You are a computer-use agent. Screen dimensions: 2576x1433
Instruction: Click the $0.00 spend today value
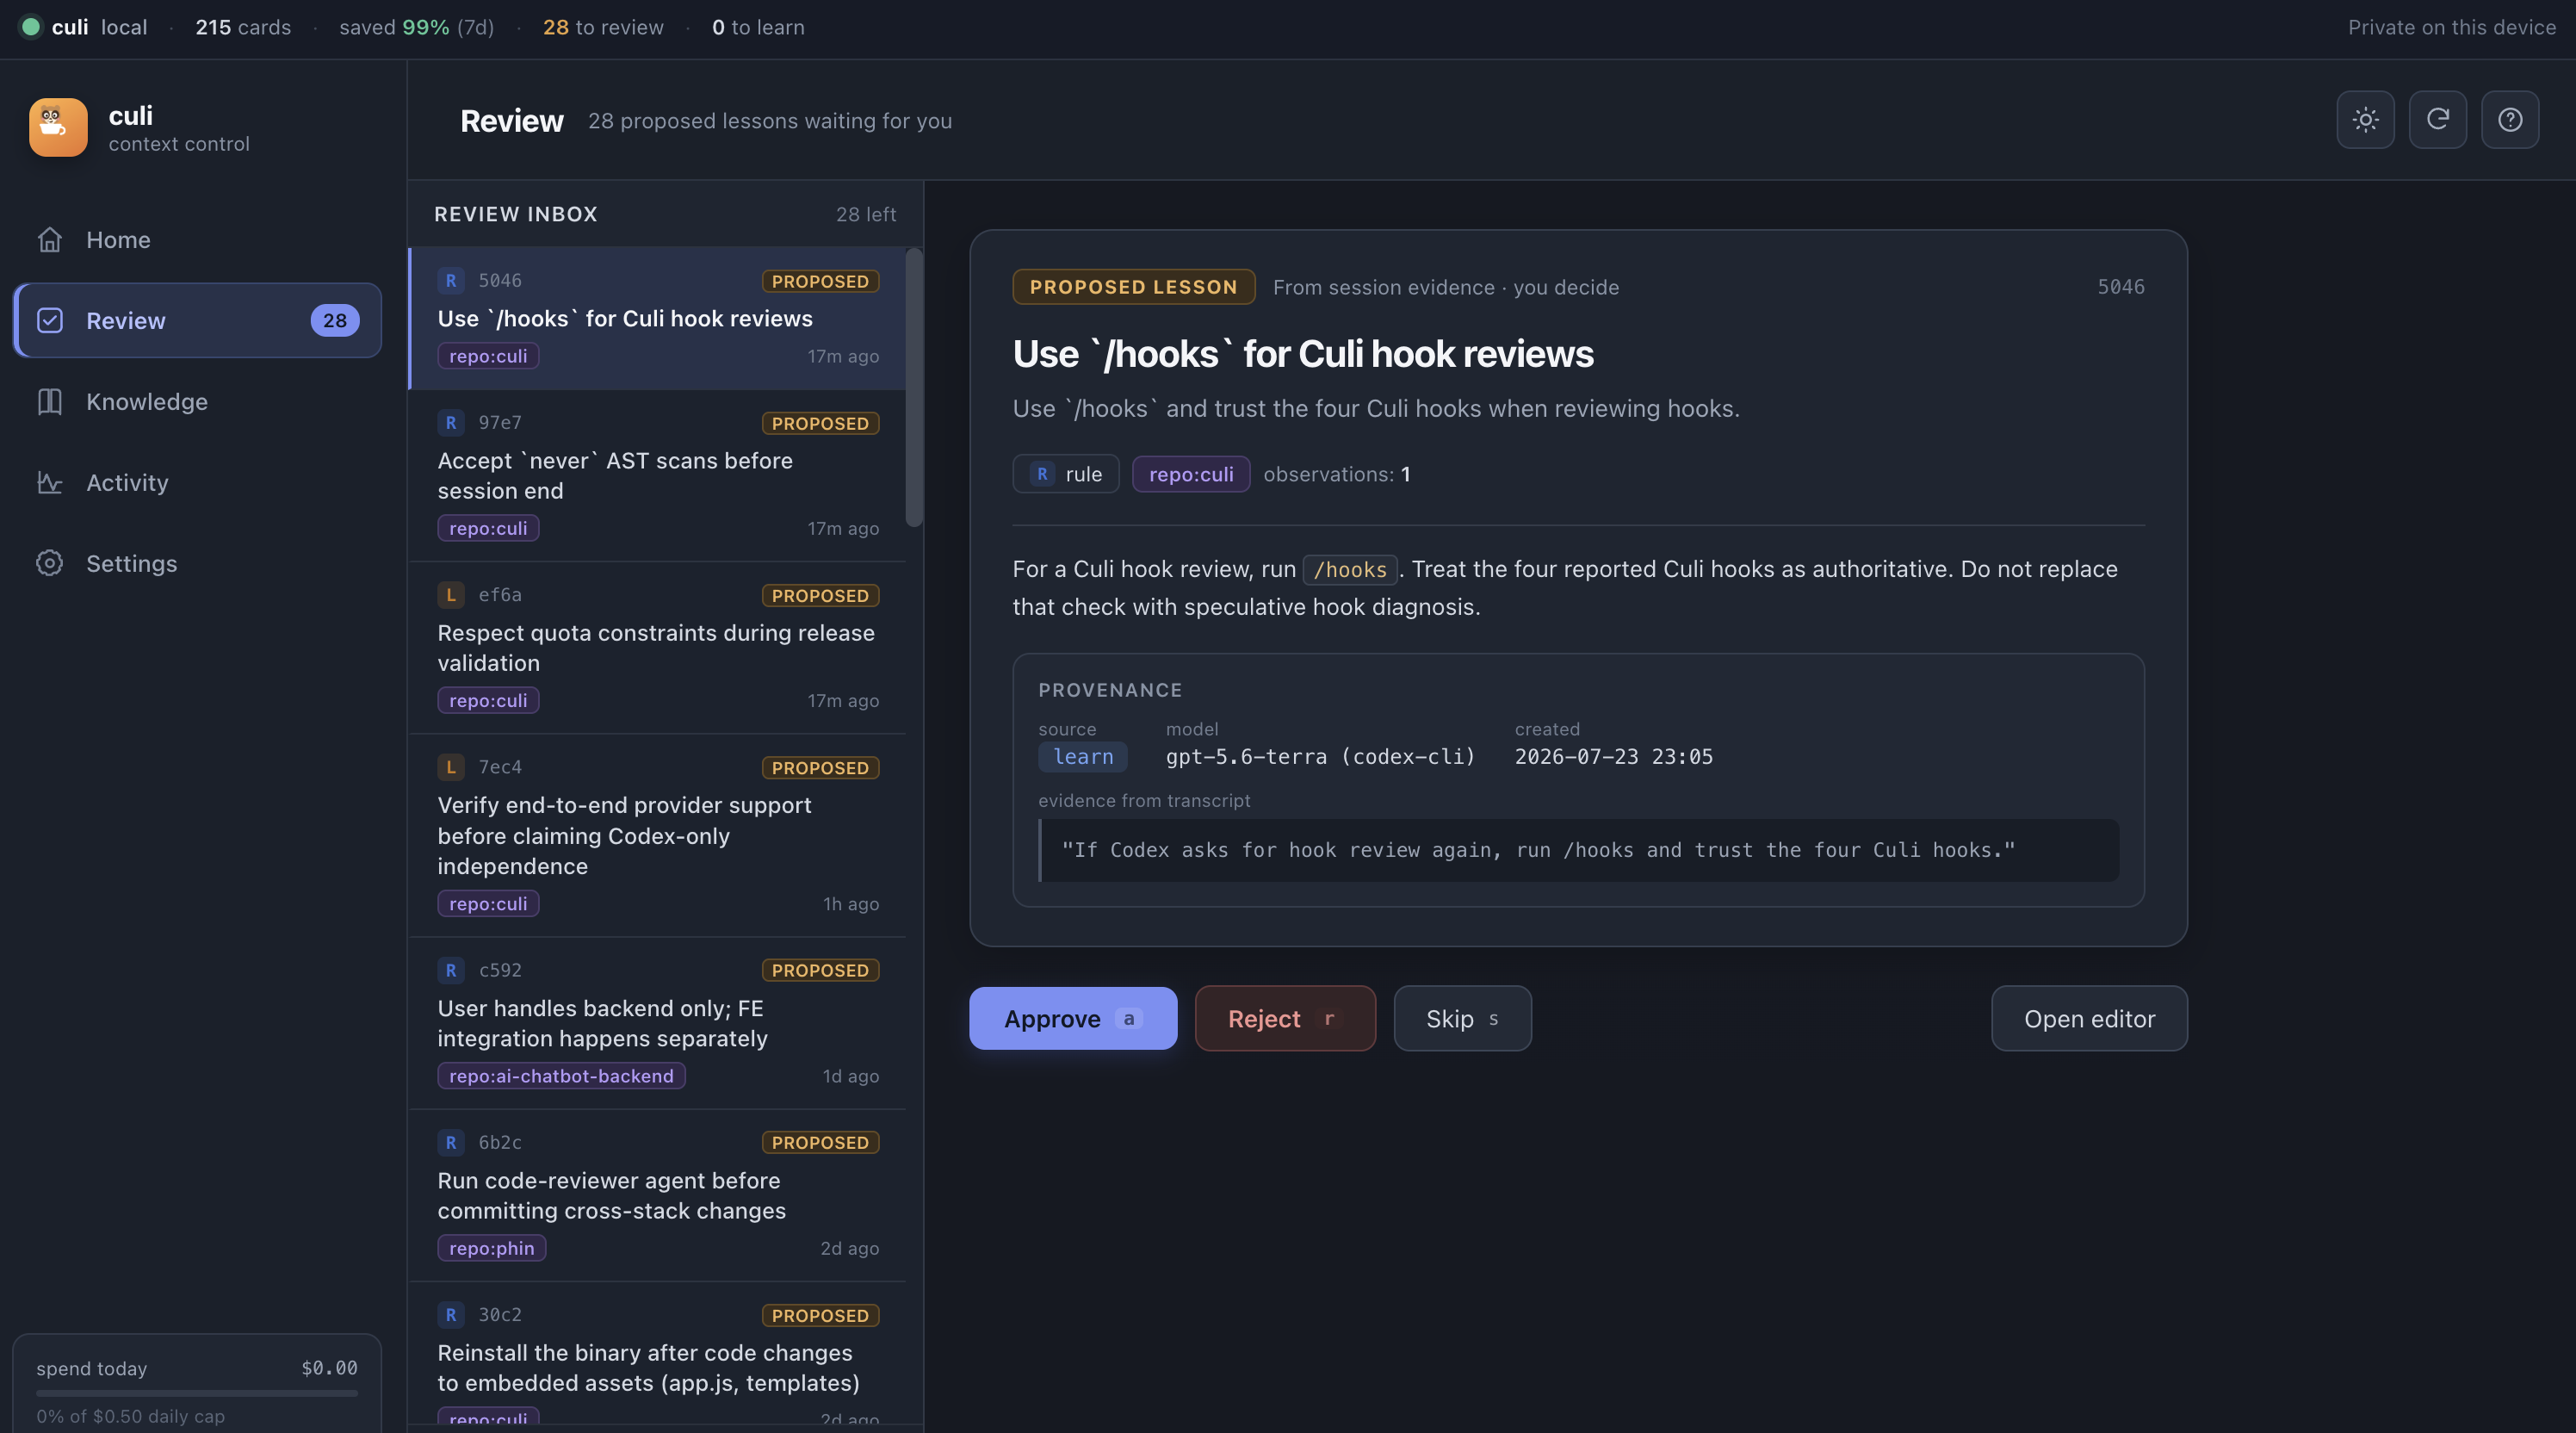329,1368
